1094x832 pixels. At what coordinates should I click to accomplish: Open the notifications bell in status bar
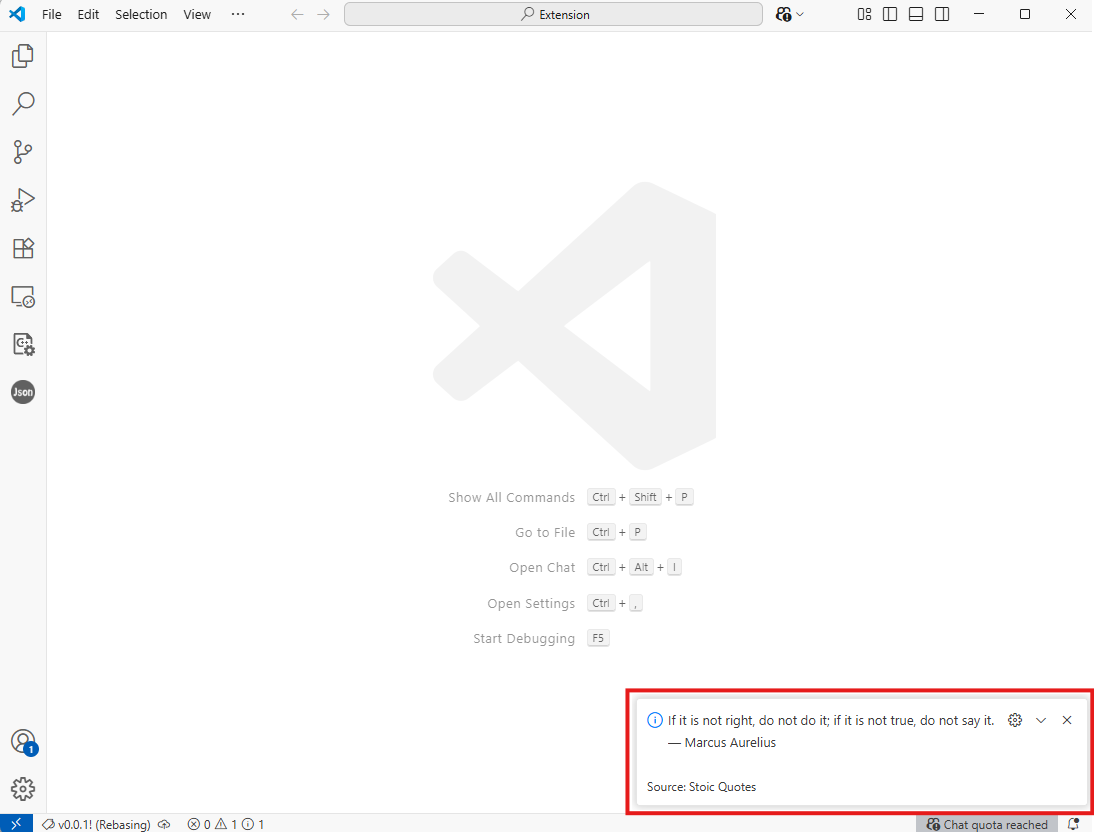(x=1074, y=824)
